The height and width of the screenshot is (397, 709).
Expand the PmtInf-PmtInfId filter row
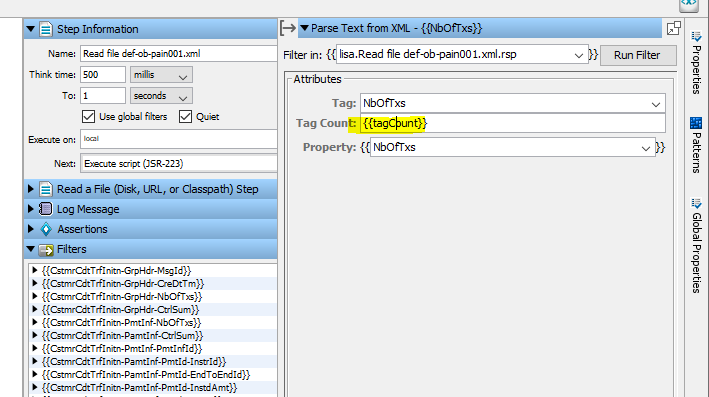click(x=34, y=349)
